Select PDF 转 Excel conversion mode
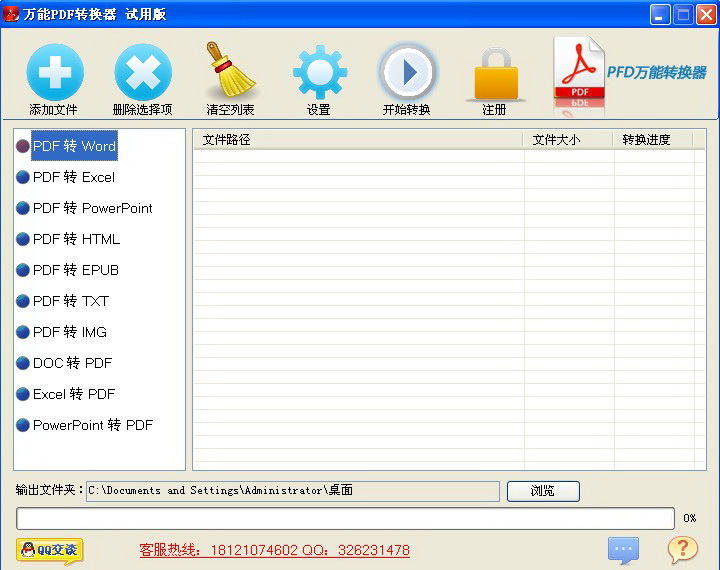 (66, 177)
